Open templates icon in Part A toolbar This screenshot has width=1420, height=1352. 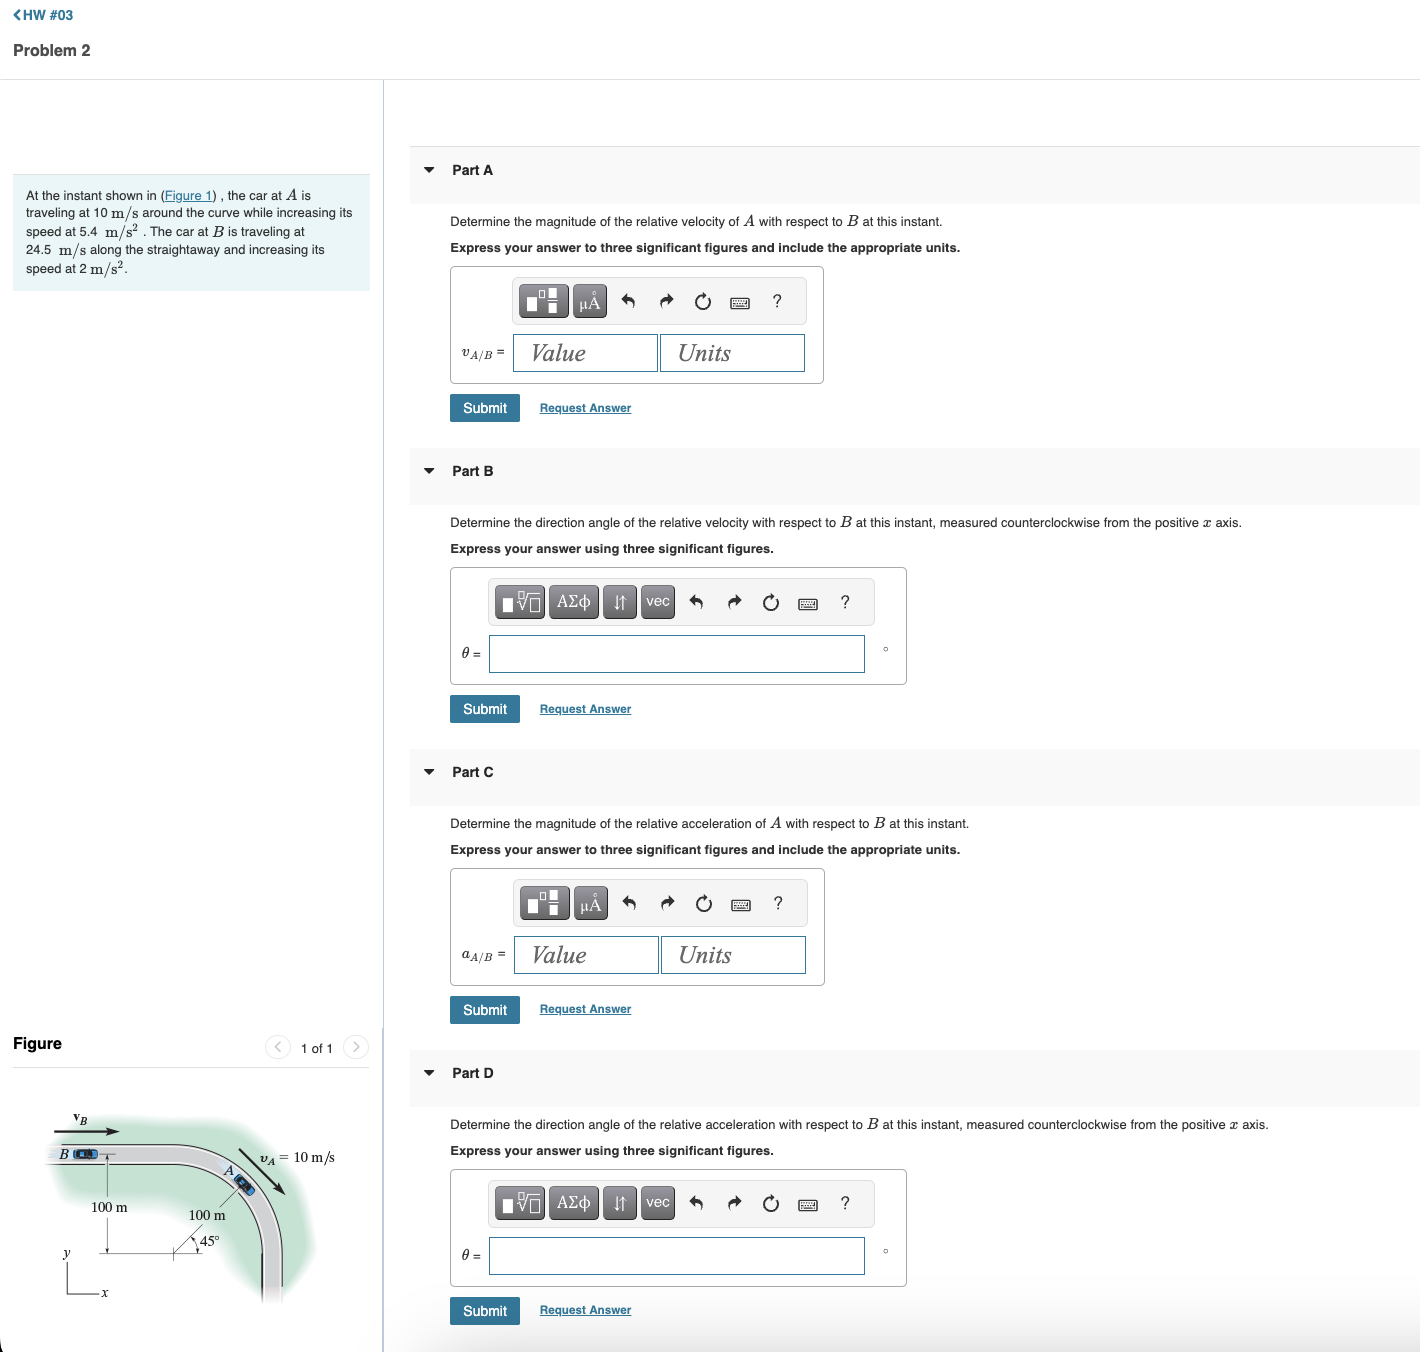544,301
